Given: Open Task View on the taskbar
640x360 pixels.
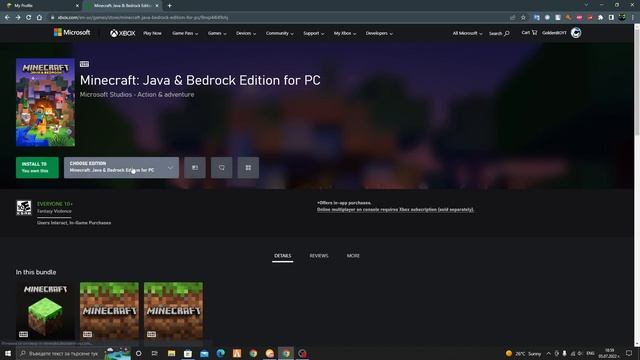Looking at the screenshot, I should point(155,353).
